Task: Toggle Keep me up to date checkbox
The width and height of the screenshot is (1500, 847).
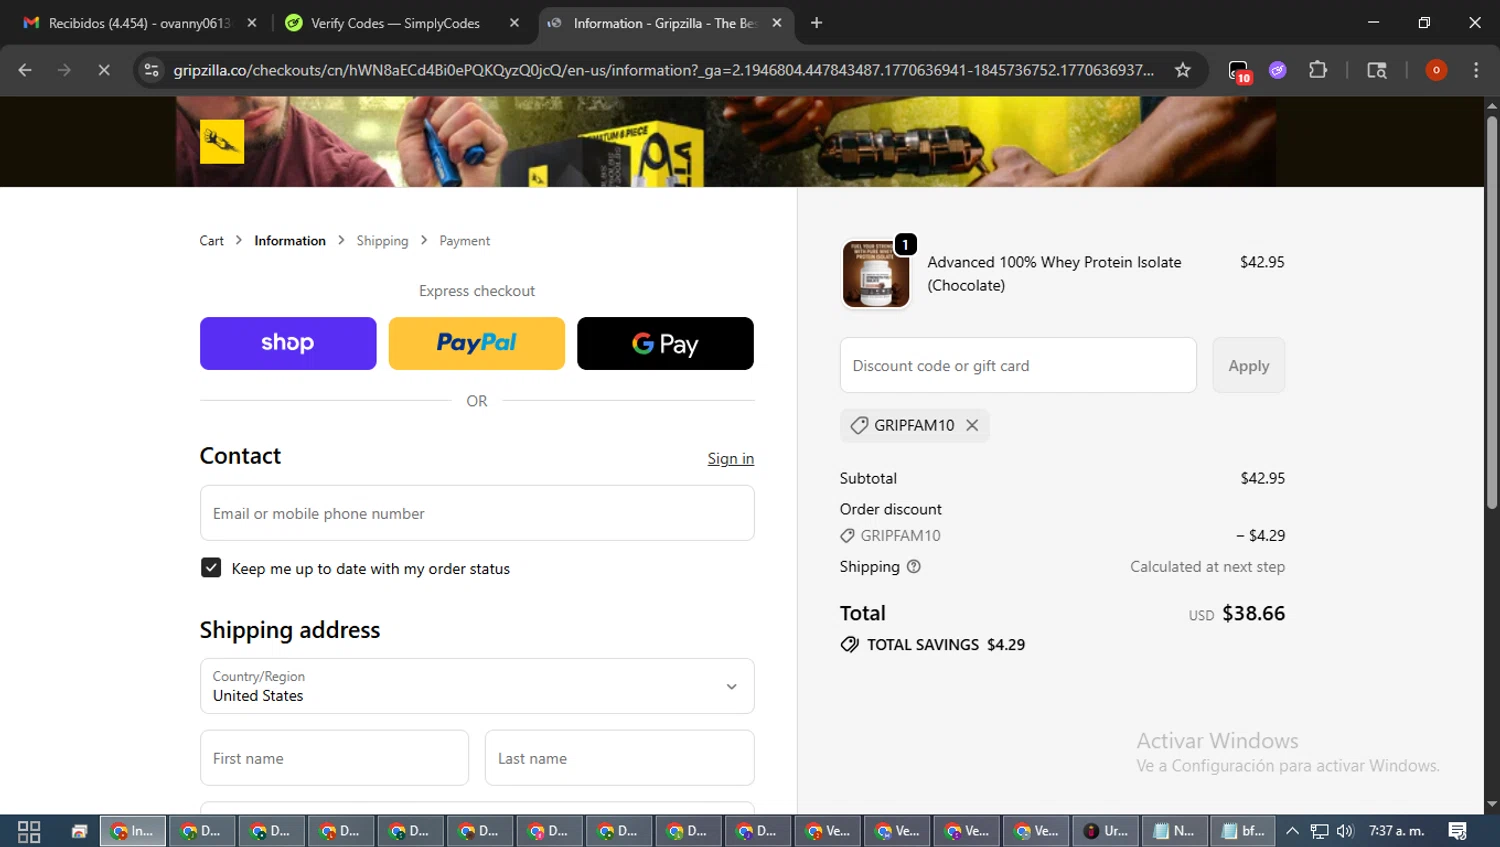Action: pyautogui.click(x=211, y=568)
